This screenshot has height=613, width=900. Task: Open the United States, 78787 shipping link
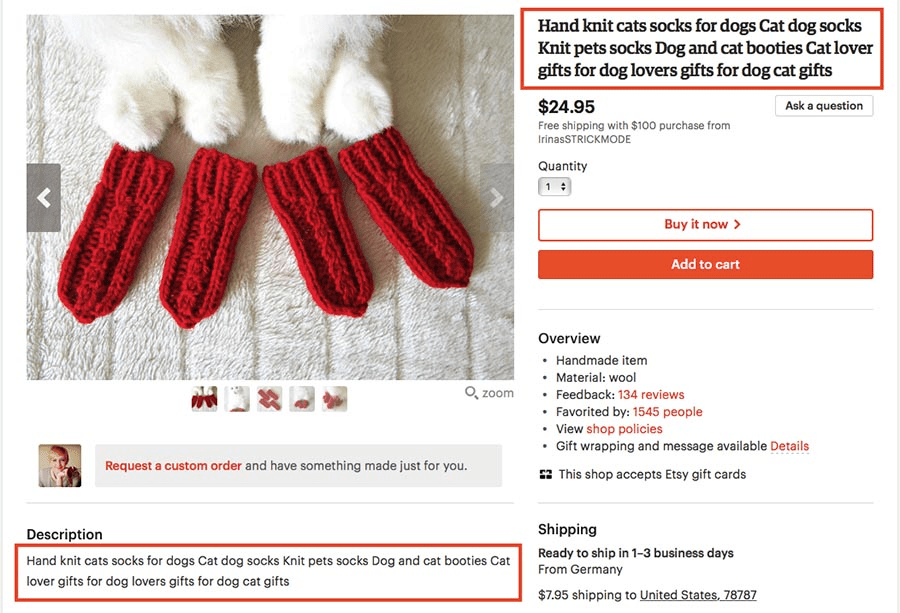click(697, 594)
